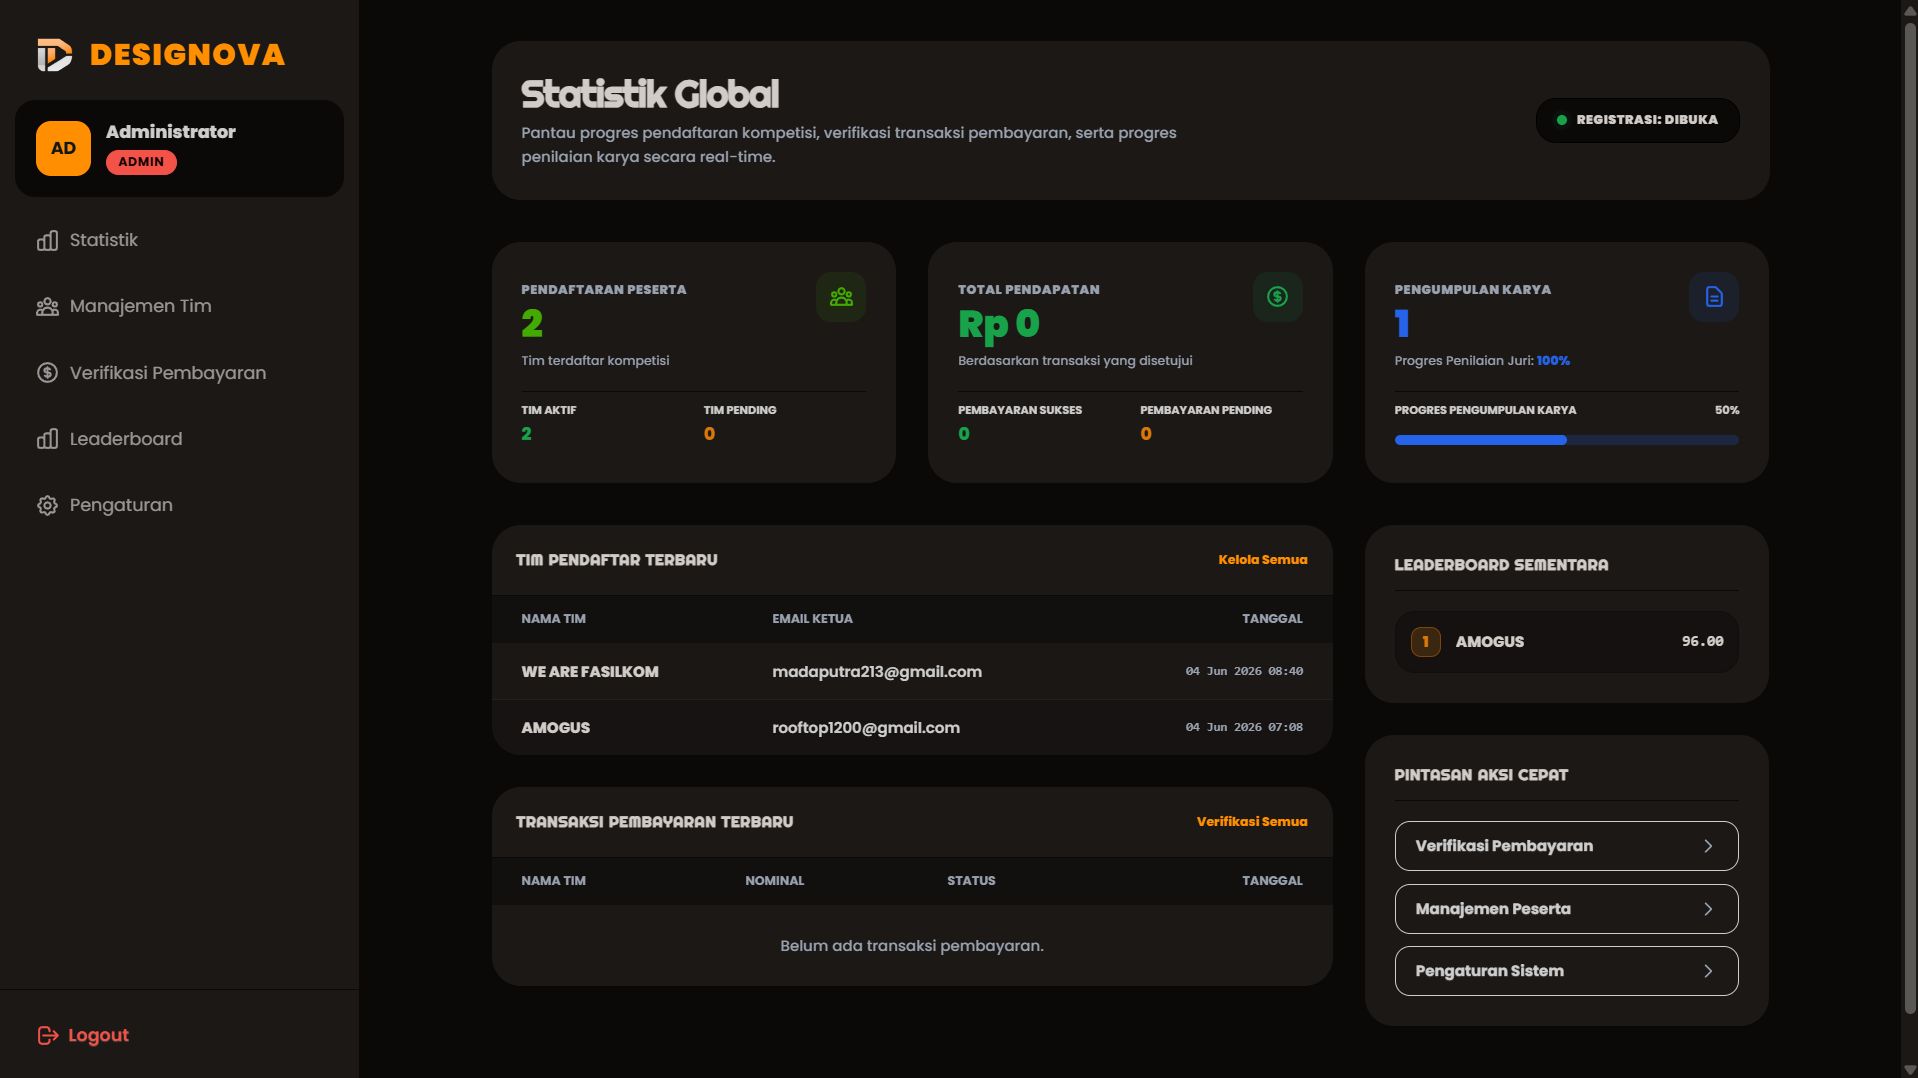
Task: Click the Kelola Semua link
Action: (1262, 560)
